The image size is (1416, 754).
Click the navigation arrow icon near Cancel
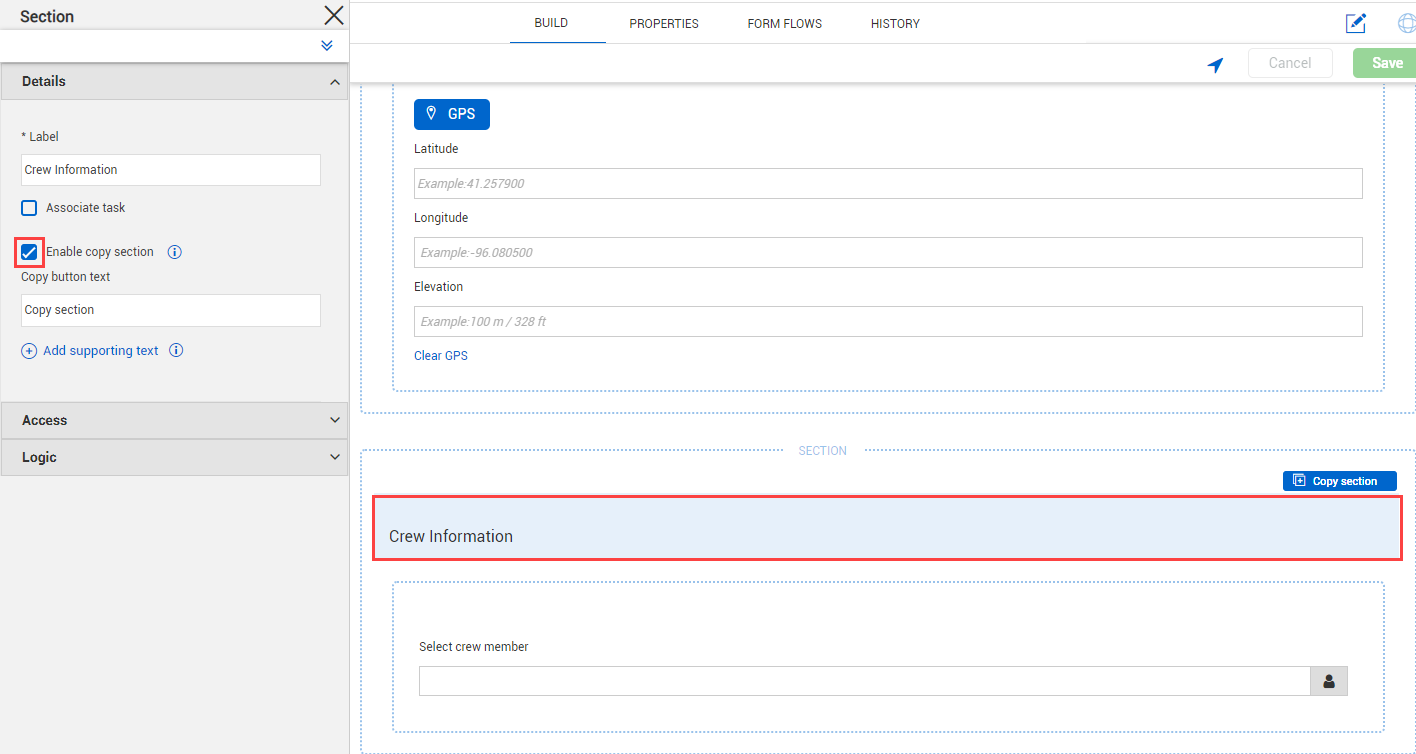tap(1215, 65)
